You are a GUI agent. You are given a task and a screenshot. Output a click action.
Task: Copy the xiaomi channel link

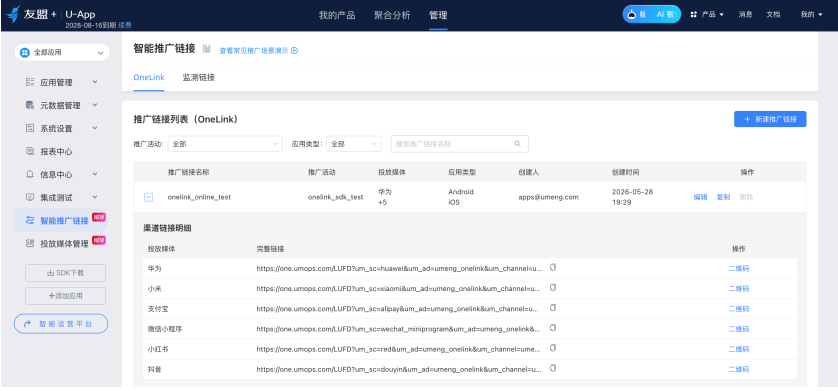pos(553,287)
